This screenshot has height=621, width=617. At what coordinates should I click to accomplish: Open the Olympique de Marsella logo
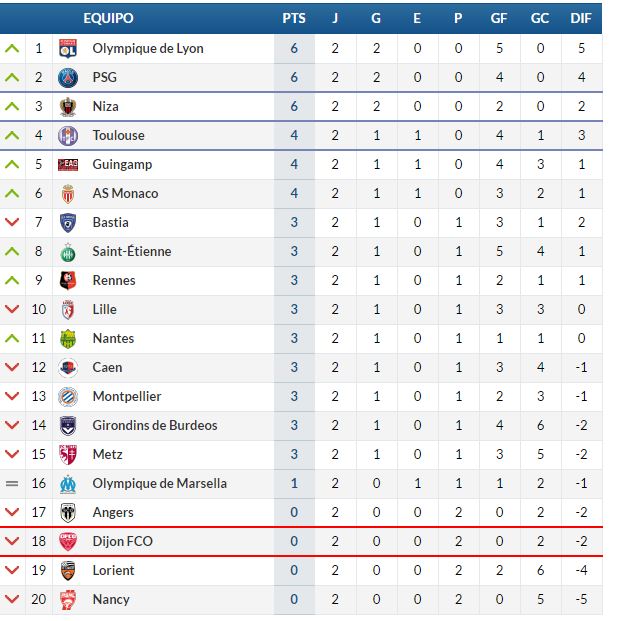[68, 484]
